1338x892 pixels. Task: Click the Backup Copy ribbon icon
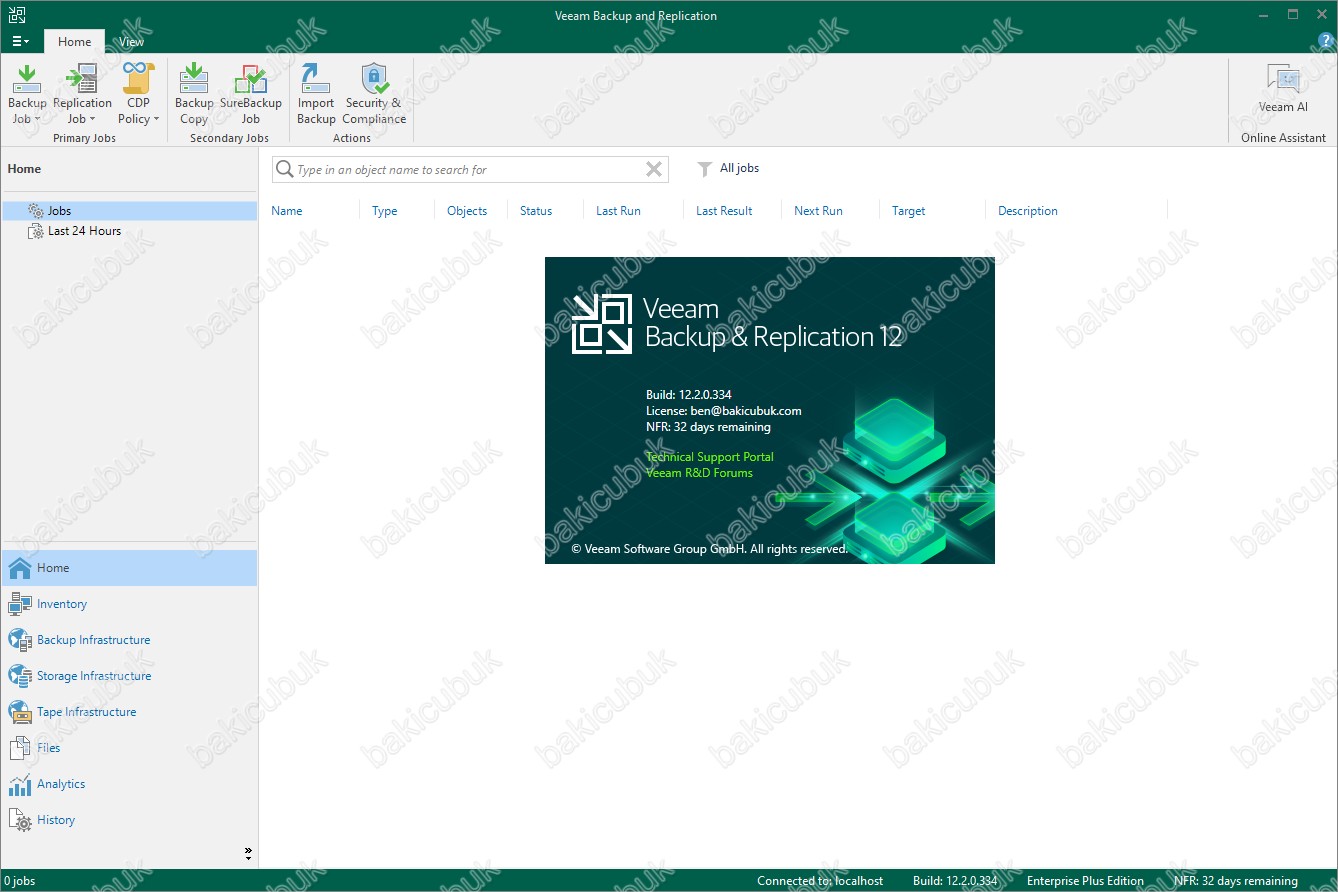click(x=194, y=78)
